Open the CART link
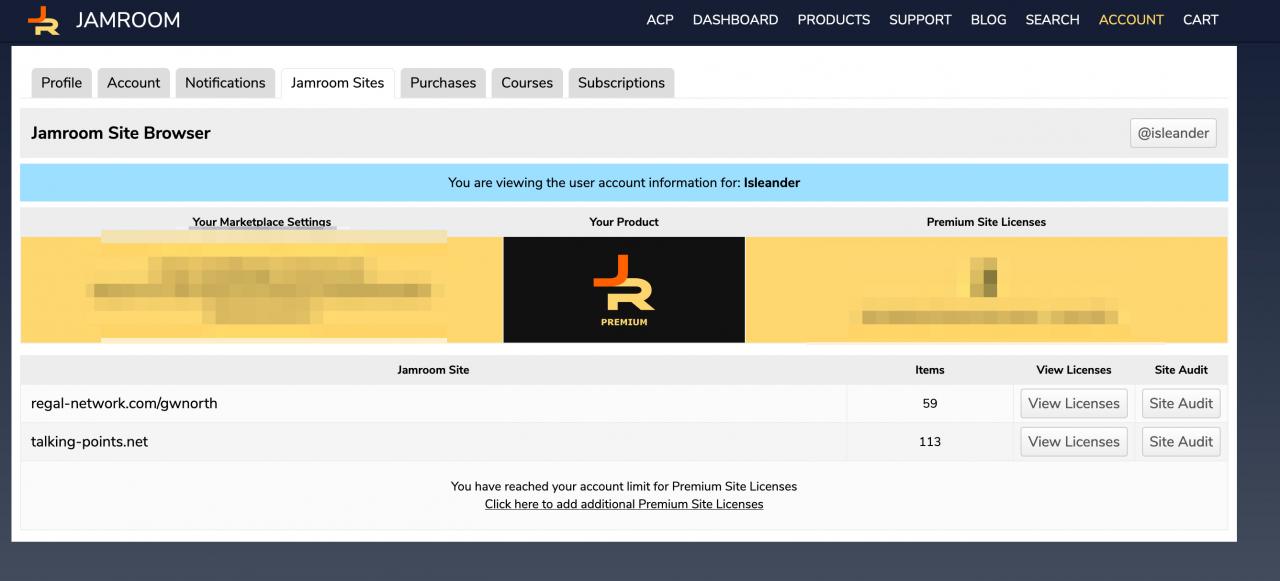The height and width of the screenshot is (581, 1280). pos(1200,20)
